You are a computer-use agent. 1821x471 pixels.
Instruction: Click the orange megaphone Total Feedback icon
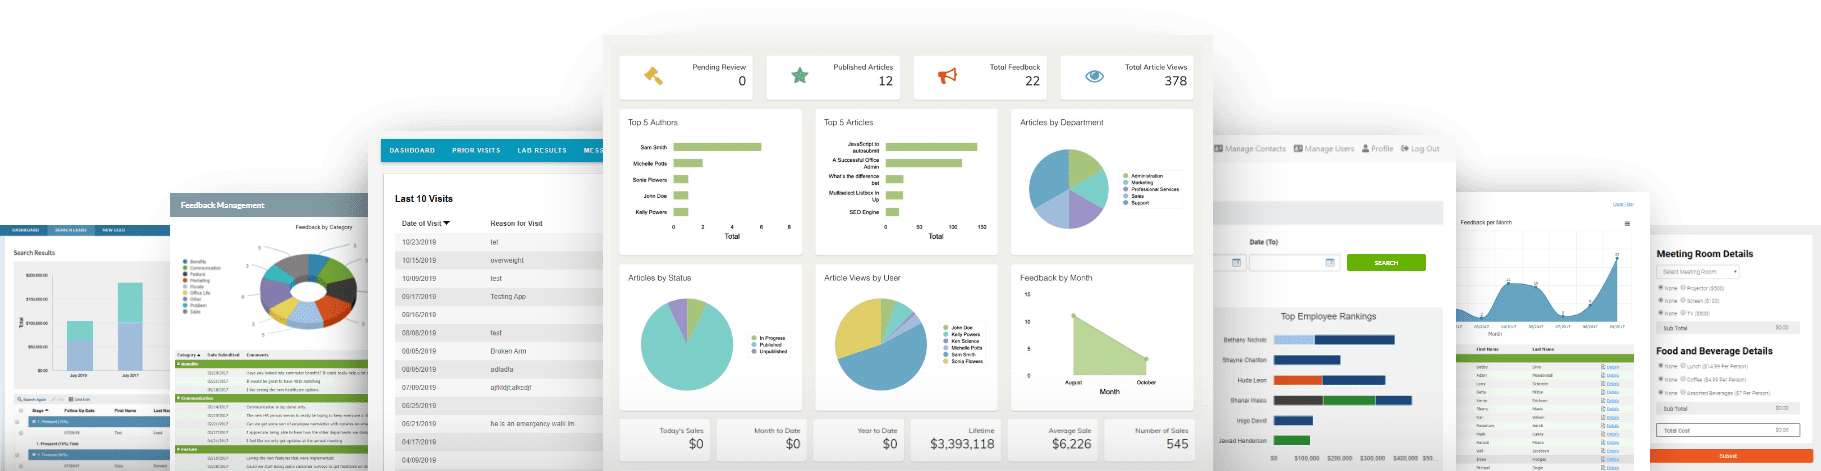coord(947,76)
